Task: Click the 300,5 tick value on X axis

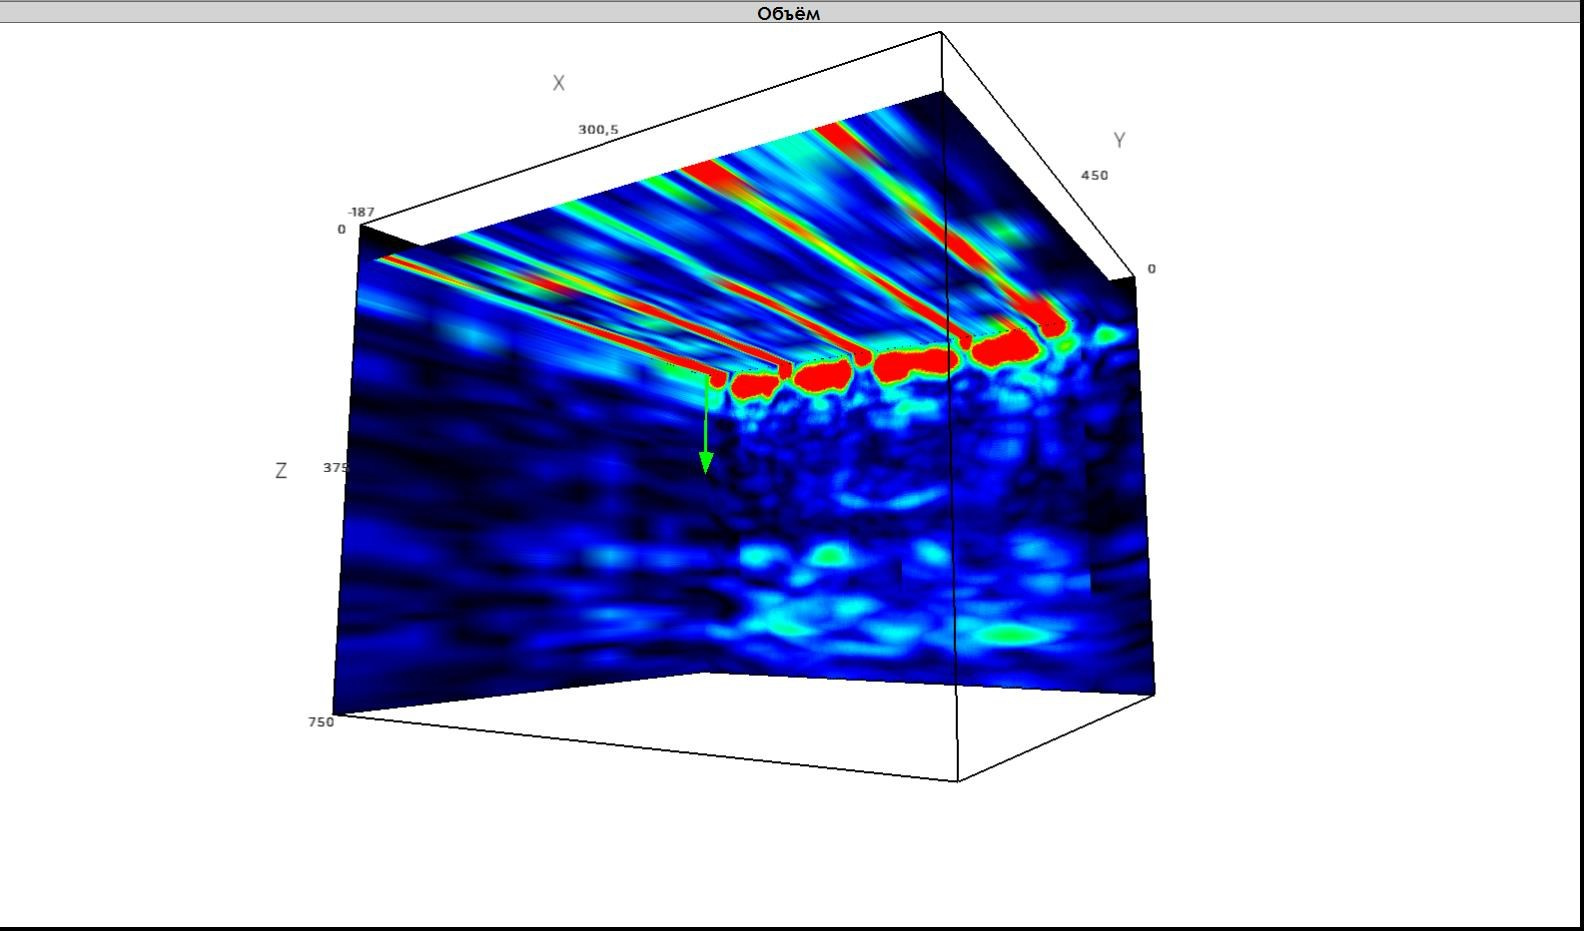Action: (598, 130)
